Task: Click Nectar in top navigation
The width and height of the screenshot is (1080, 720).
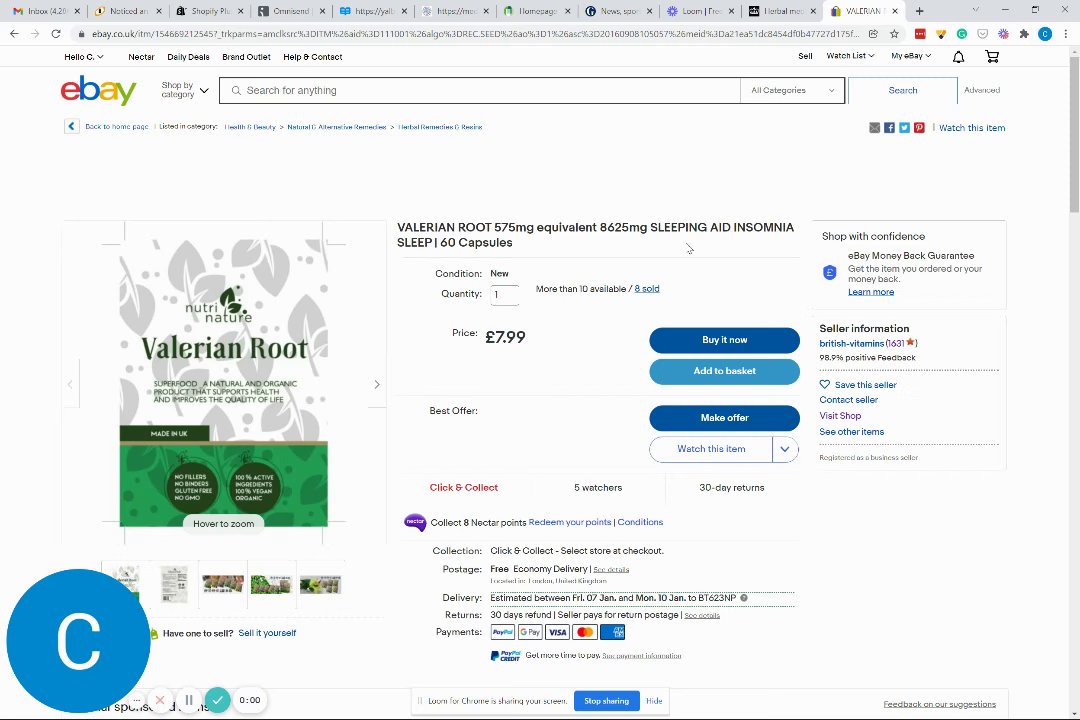Action: [x=141, y=57]
